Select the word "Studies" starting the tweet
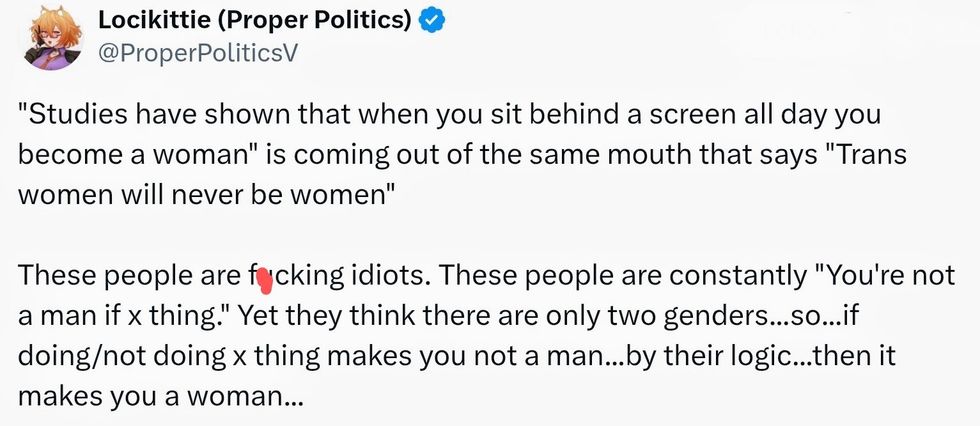The image size is (980, 426). (x=69, y=115)
